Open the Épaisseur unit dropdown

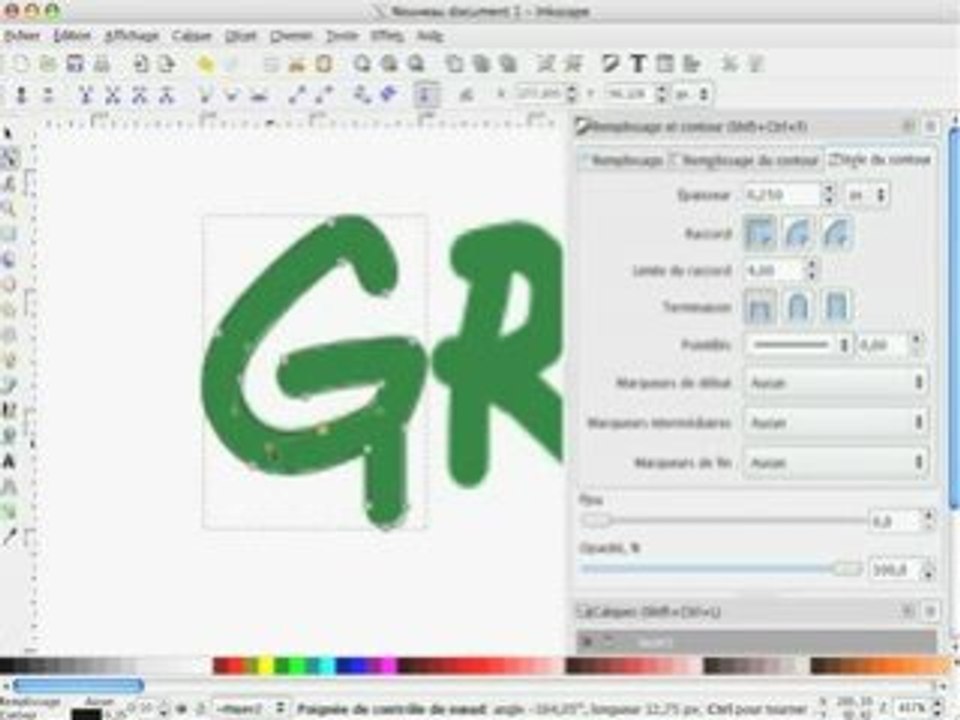click(x=867, y=195)
